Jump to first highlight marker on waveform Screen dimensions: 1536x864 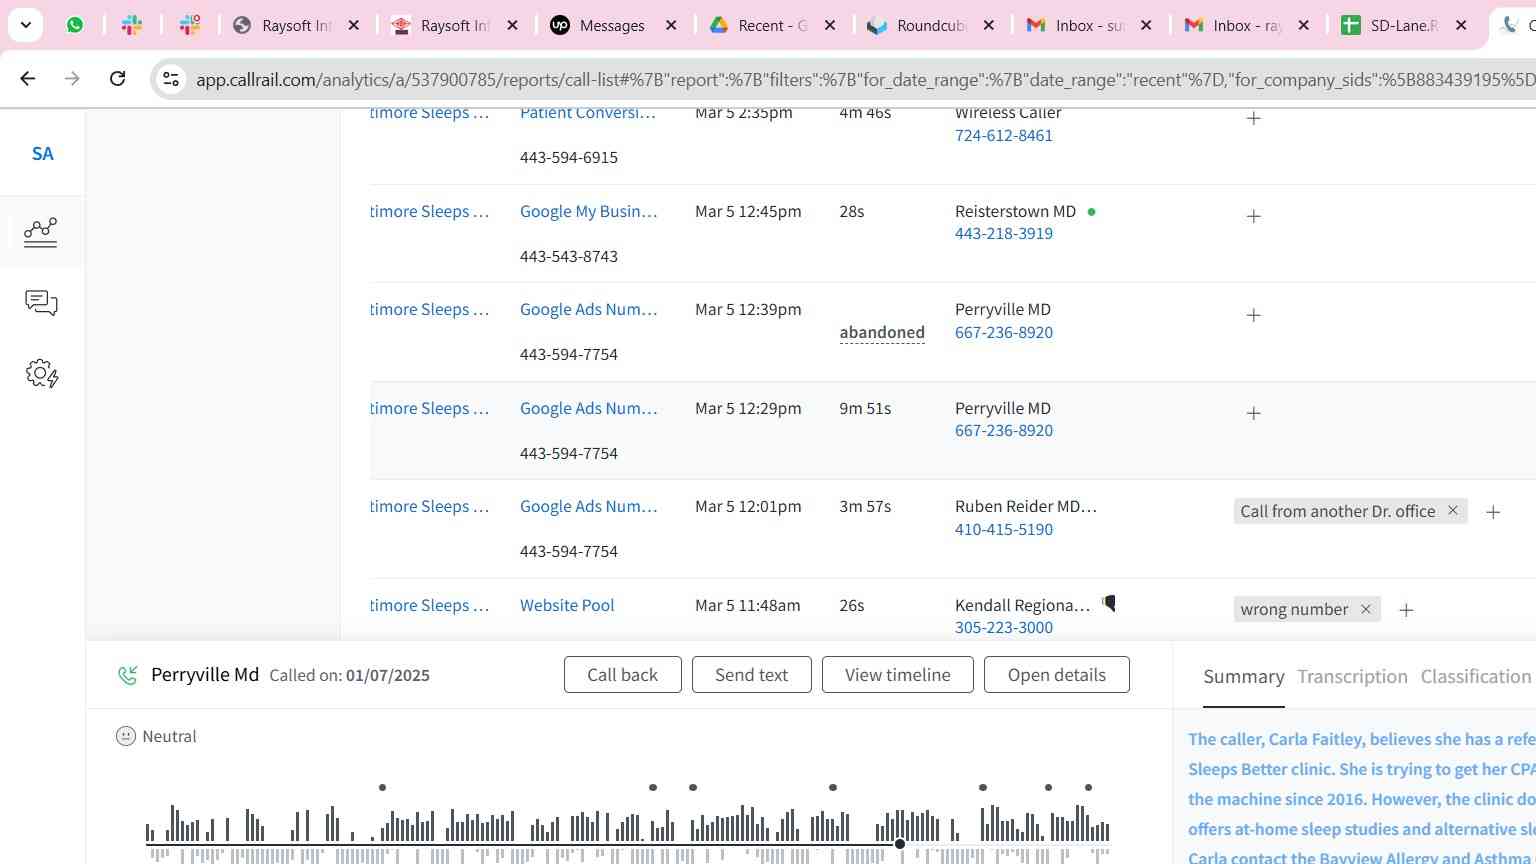point(382,788)
